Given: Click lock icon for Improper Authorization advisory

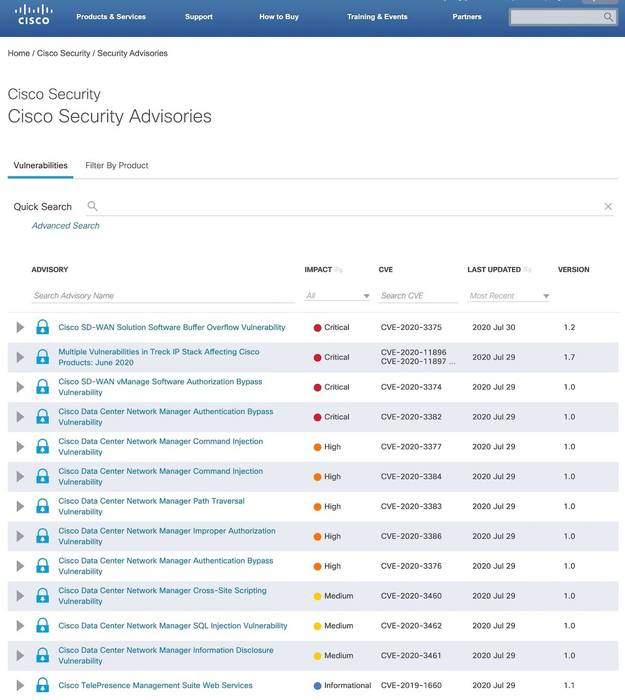Looking at the screenshot, I should pyautogui.click(x=42, y=536).
